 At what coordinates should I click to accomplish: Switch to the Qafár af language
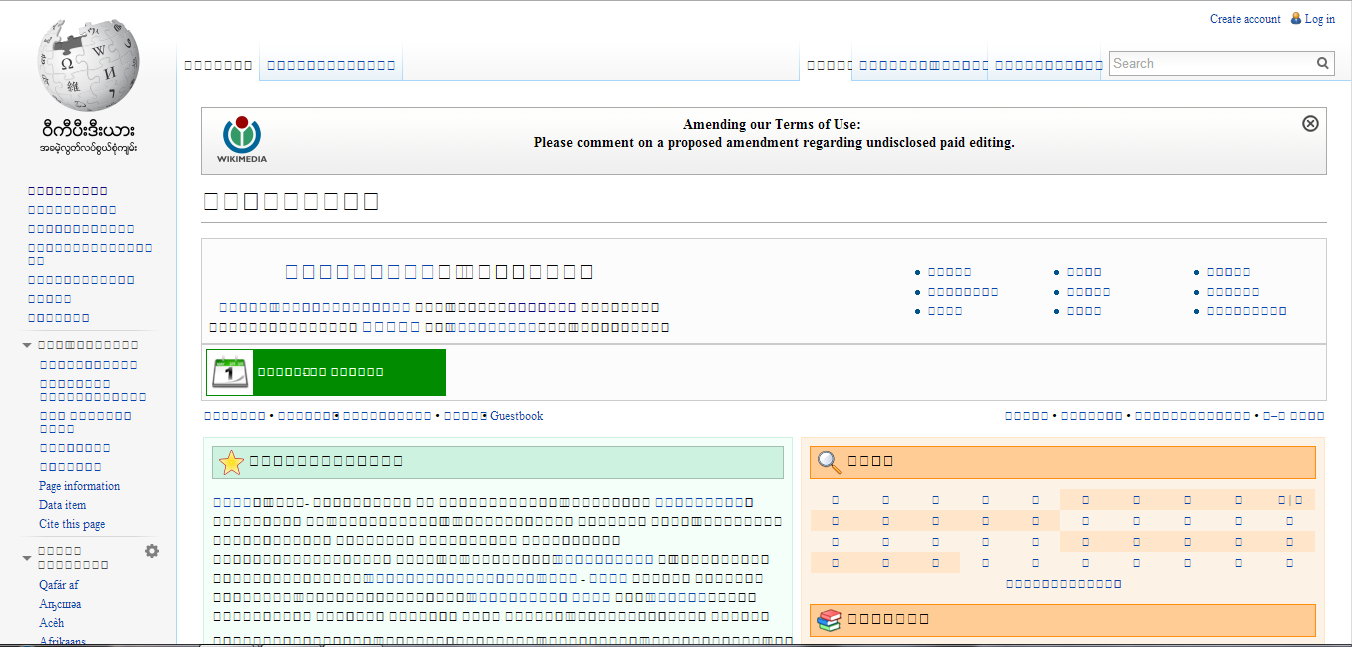(59, 585)
